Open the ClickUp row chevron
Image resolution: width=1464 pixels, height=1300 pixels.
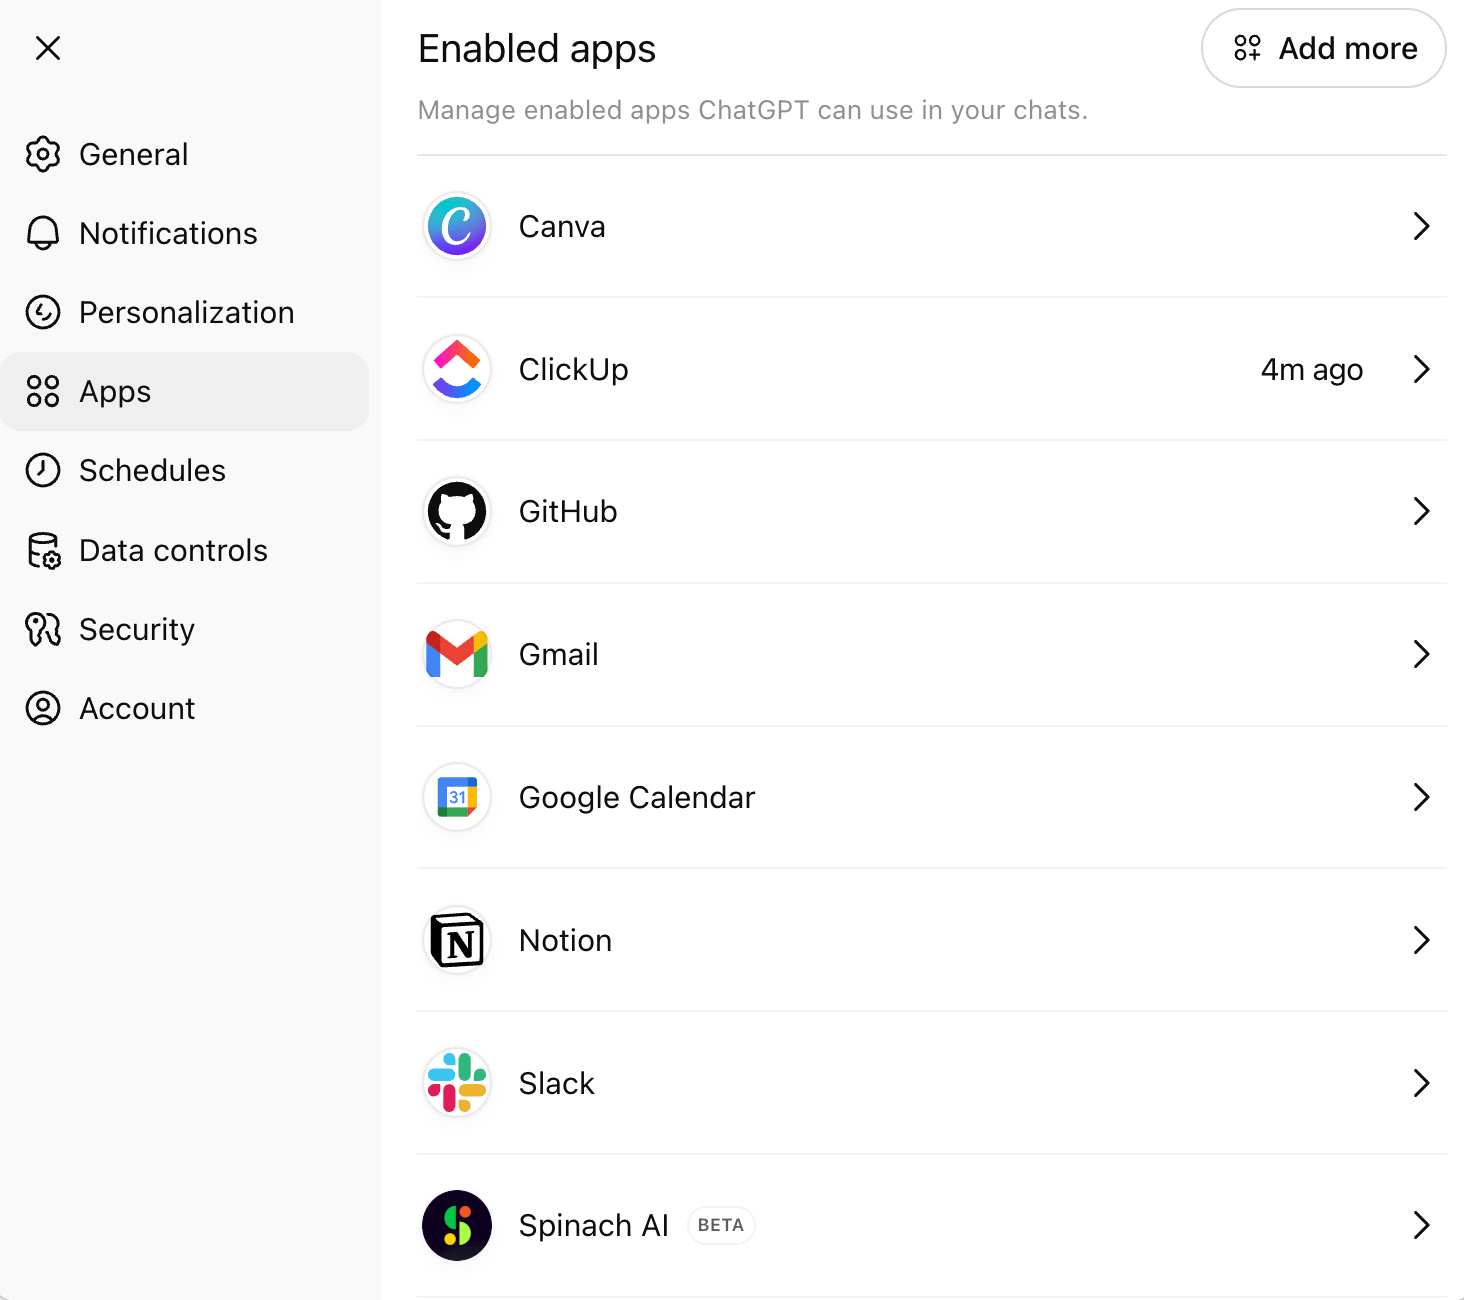click(x=1421, y=369)
